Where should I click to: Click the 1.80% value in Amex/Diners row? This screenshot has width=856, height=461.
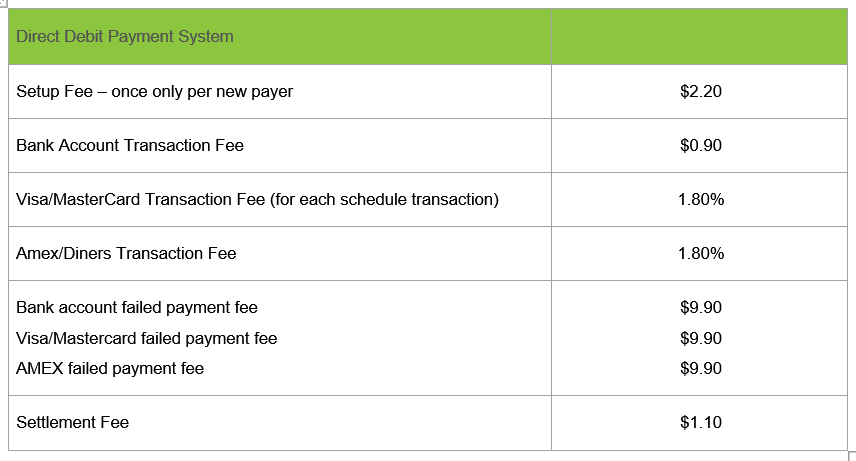700,253
